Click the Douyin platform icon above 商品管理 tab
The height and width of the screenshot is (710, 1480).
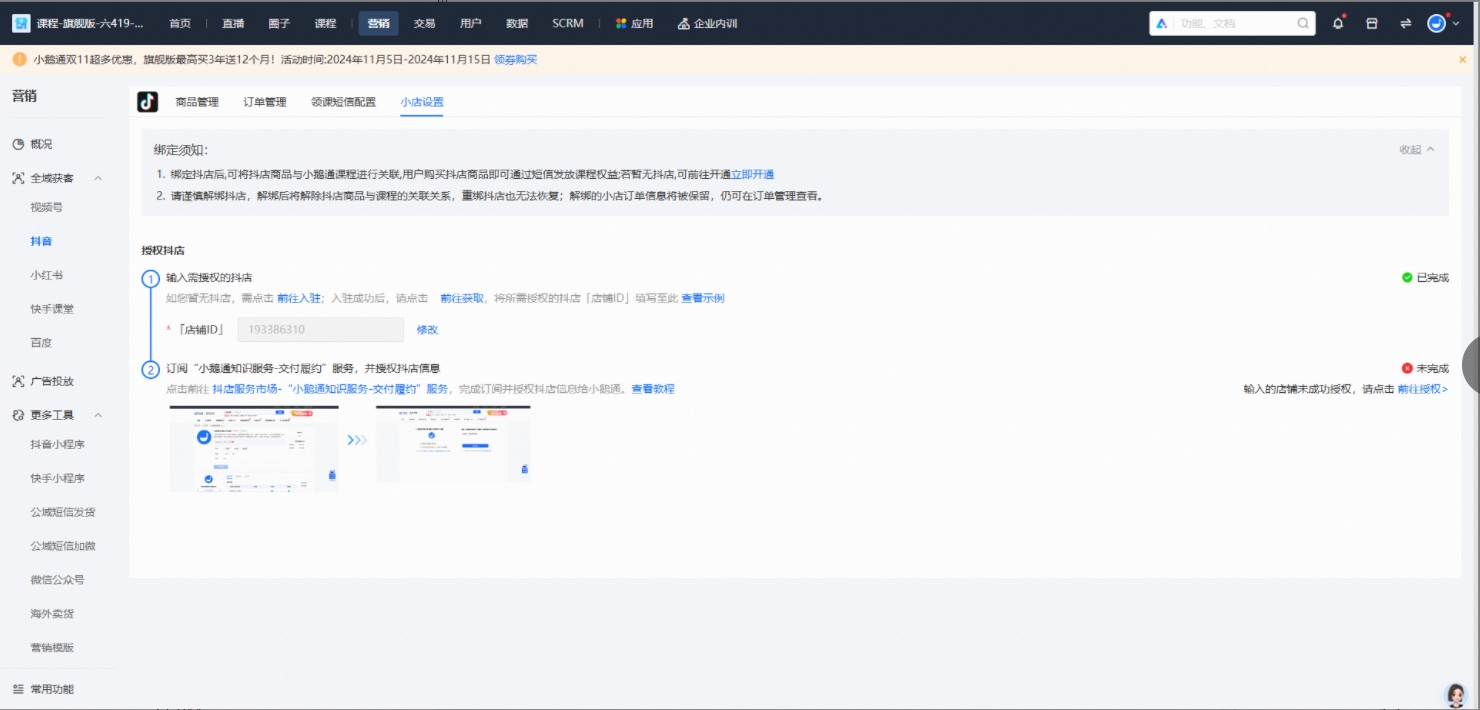(x=146, y=101)
